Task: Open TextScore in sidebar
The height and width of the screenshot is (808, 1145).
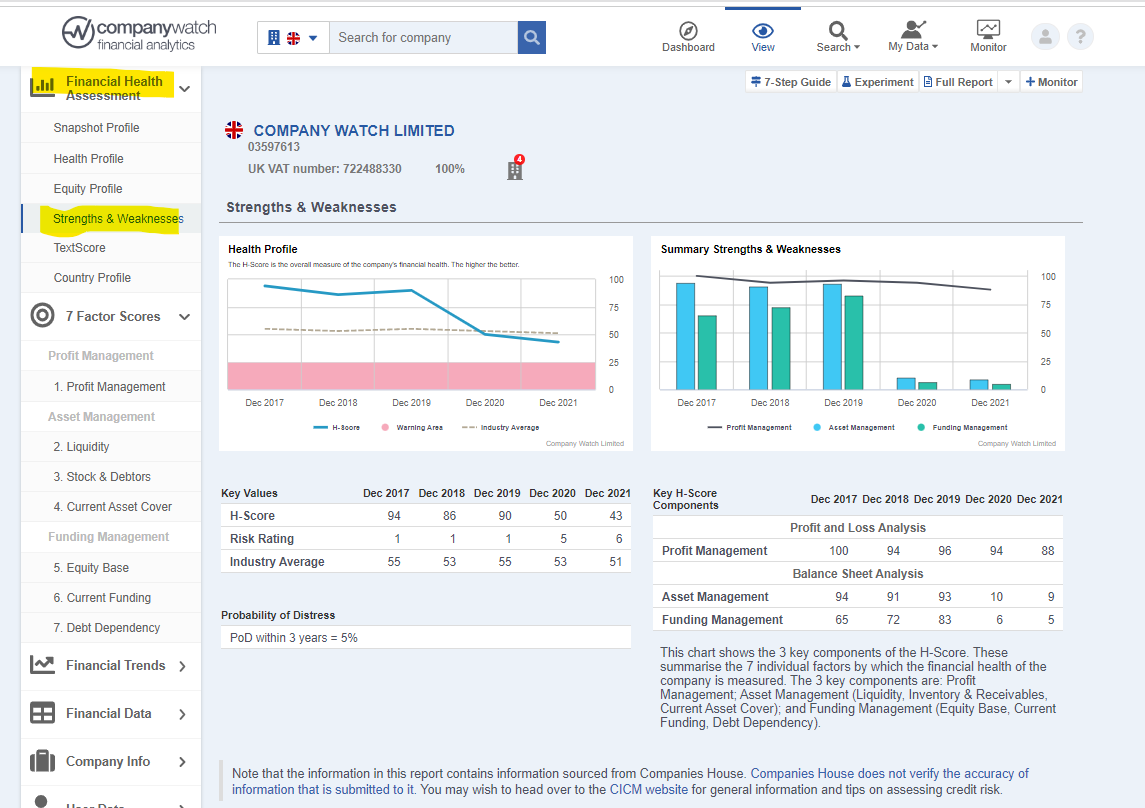Action: tap(80, 247)
